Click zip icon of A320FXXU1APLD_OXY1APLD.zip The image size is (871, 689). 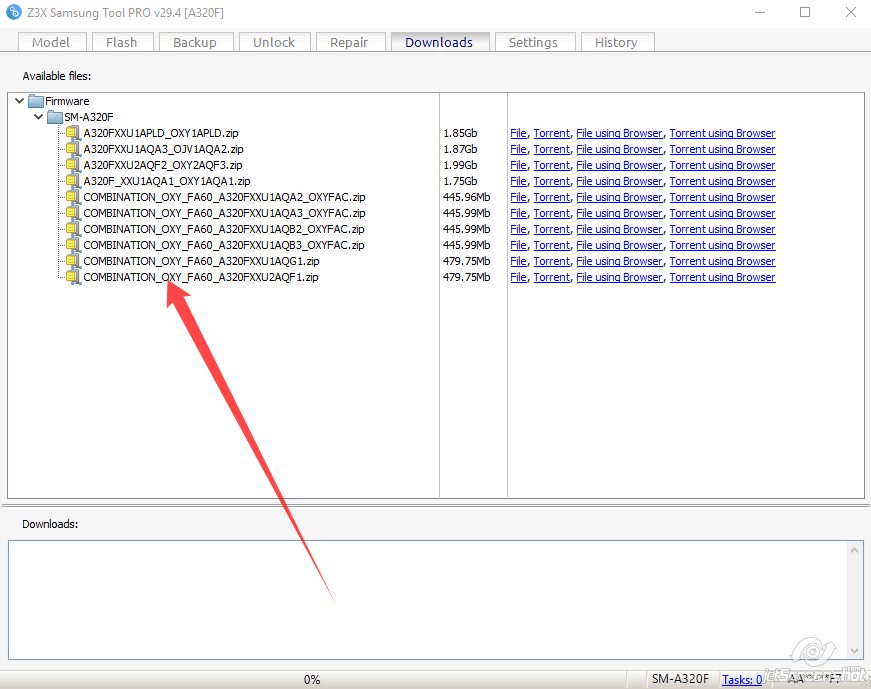click(73, 133)
